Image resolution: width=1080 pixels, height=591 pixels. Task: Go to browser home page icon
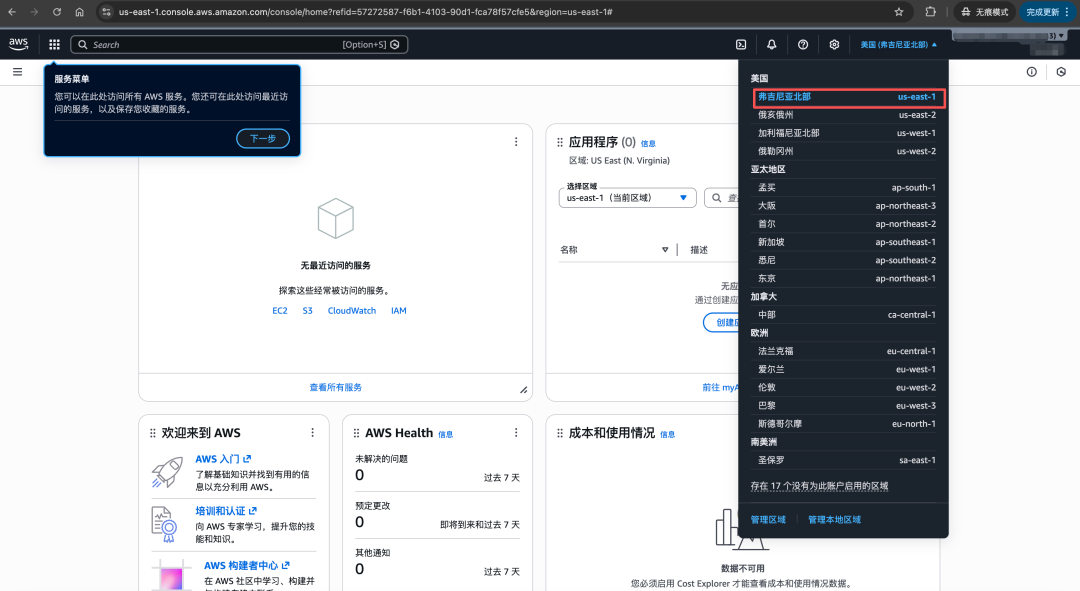click(x=79, y=12)
